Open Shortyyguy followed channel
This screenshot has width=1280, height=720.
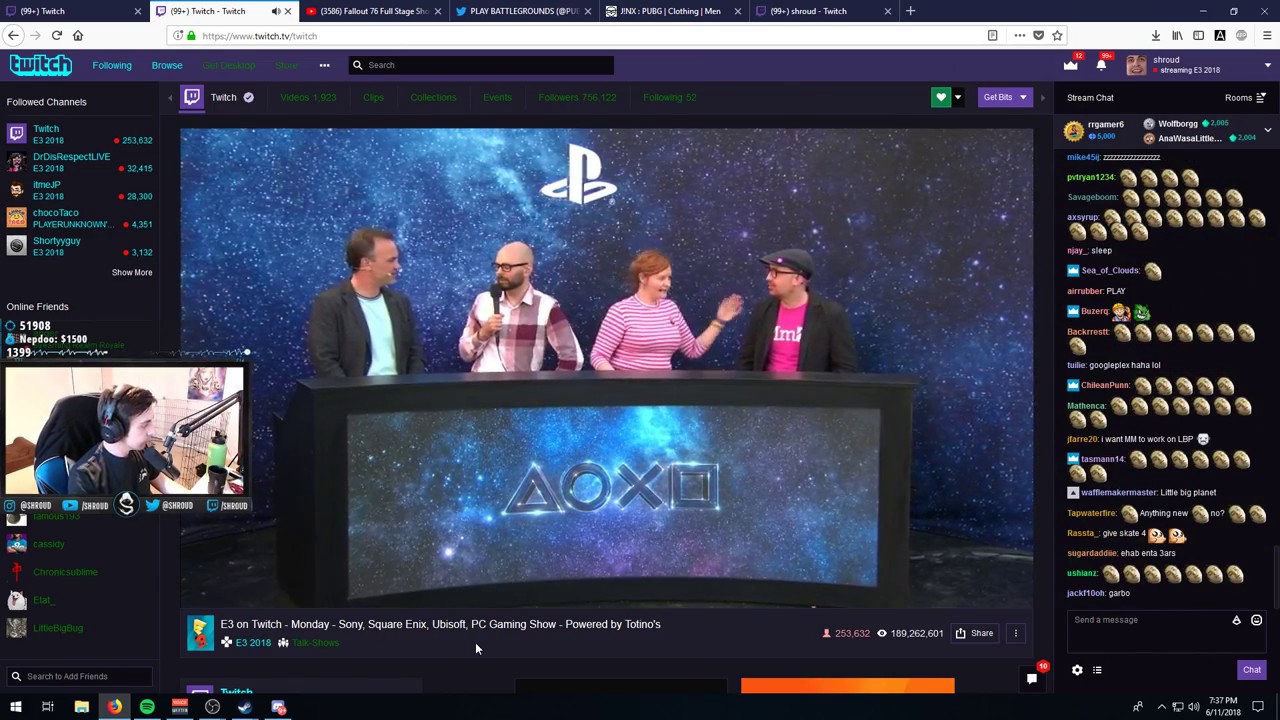(80, 247)
